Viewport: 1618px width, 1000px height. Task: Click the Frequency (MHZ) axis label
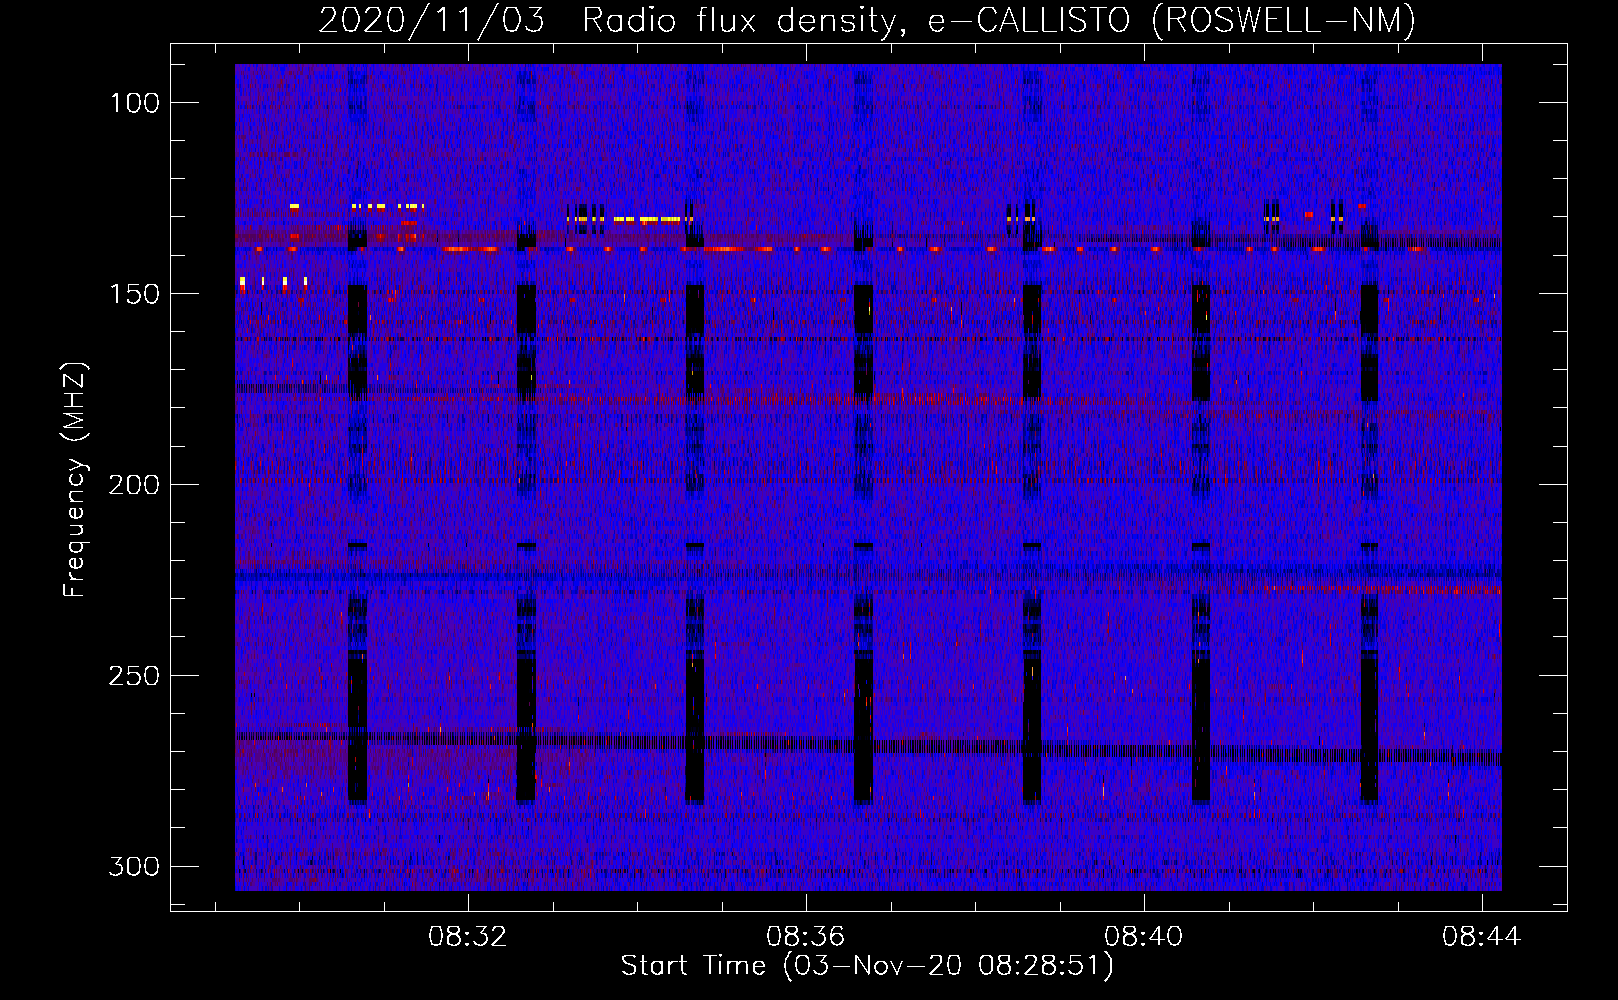[75, 479]
